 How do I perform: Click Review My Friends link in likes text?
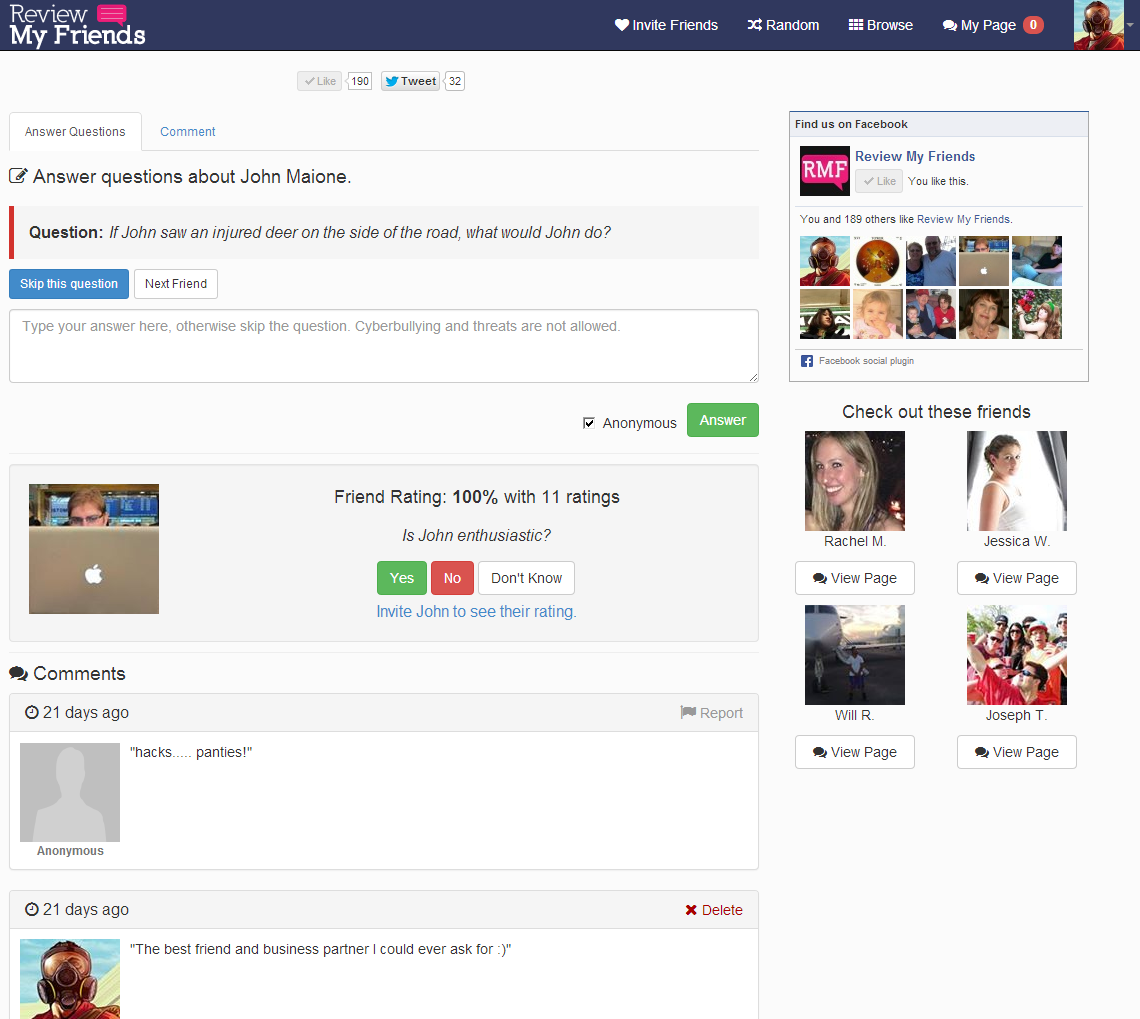(x=963, y=219)
